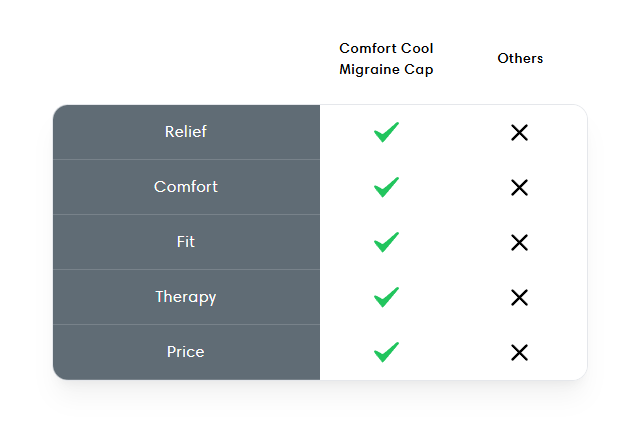Screen dimensions: 637x427
Task: Select the Relief row label
Action: pos(186,132)
